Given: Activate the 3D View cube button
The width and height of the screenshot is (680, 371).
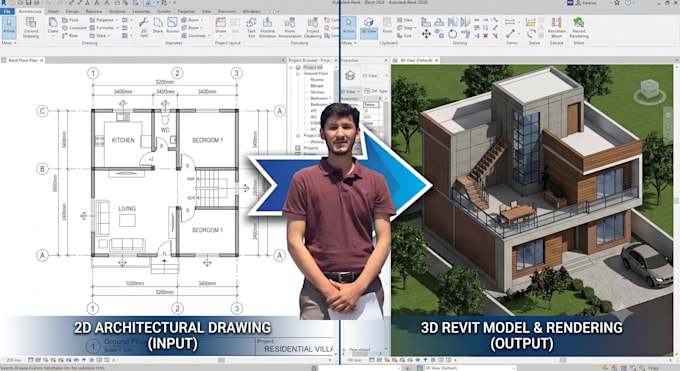Looking at the screenshot, I should pos(369,27).
